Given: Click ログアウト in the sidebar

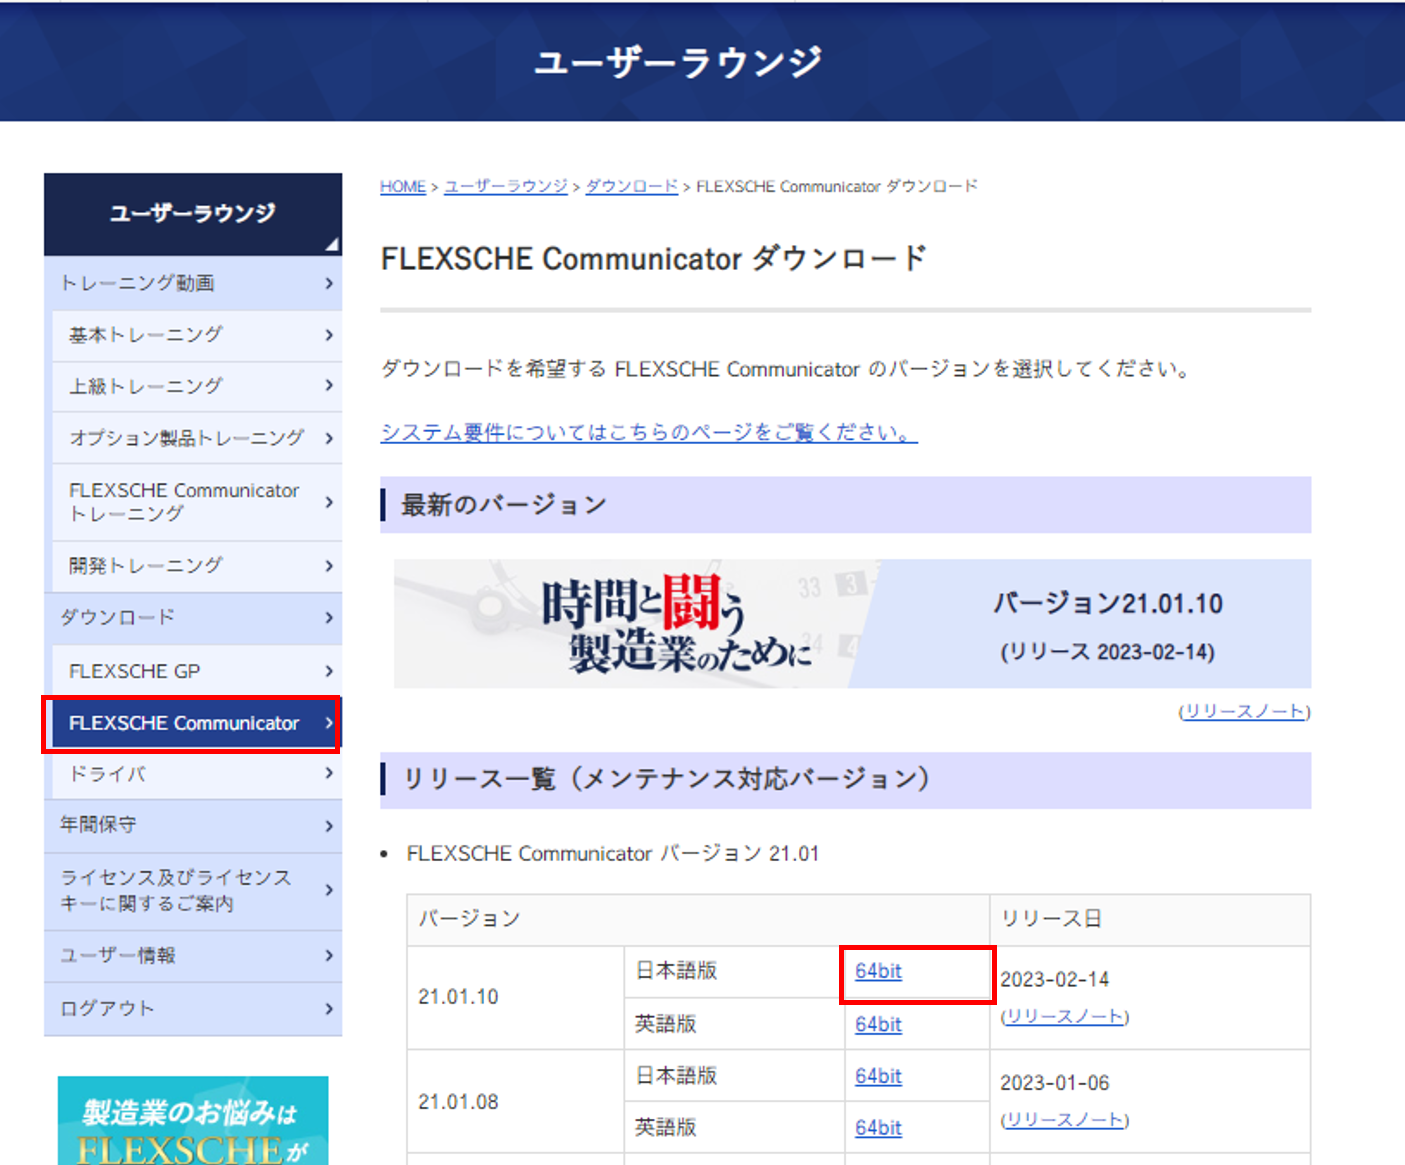Looking at the screenshot, I should coord(108,1008).
